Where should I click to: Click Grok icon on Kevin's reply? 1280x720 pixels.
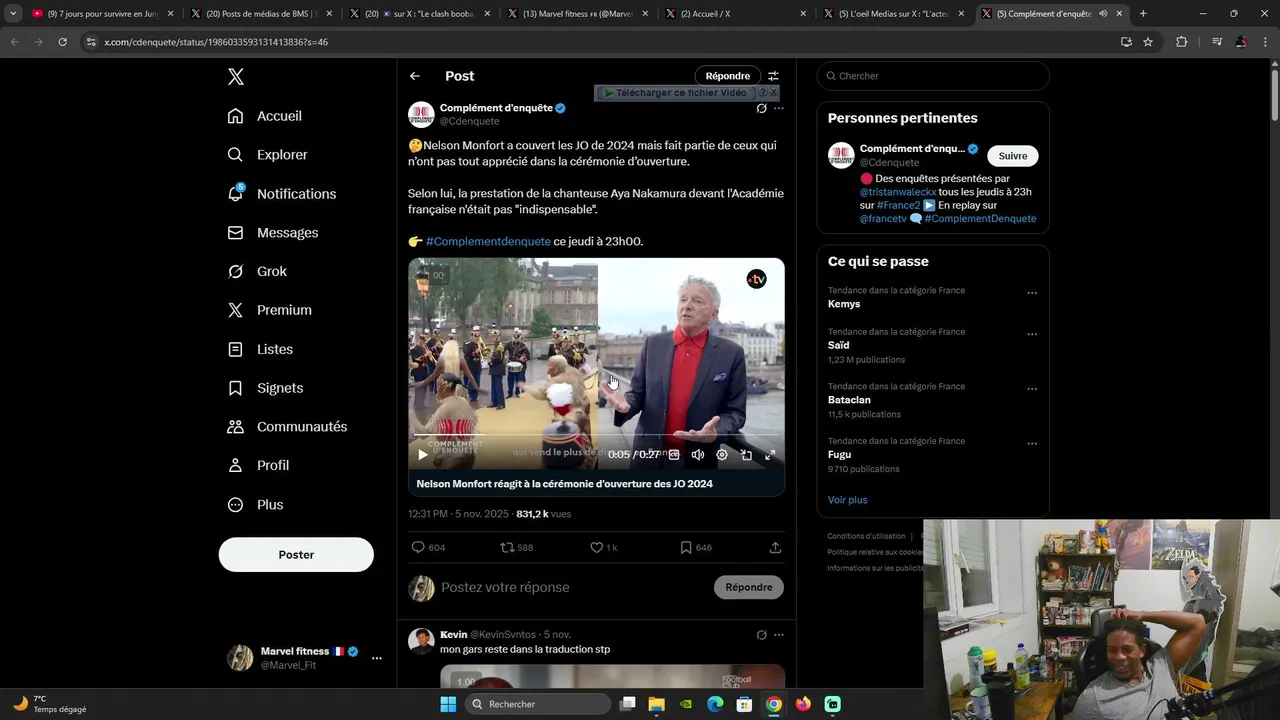pyautogui.click(x=761, y=635)
